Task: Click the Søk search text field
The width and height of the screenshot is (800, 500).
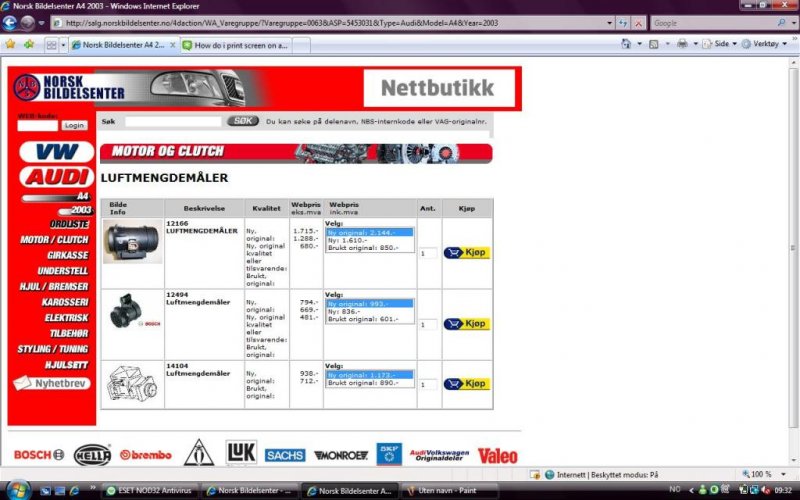Action: pos(172,121)
